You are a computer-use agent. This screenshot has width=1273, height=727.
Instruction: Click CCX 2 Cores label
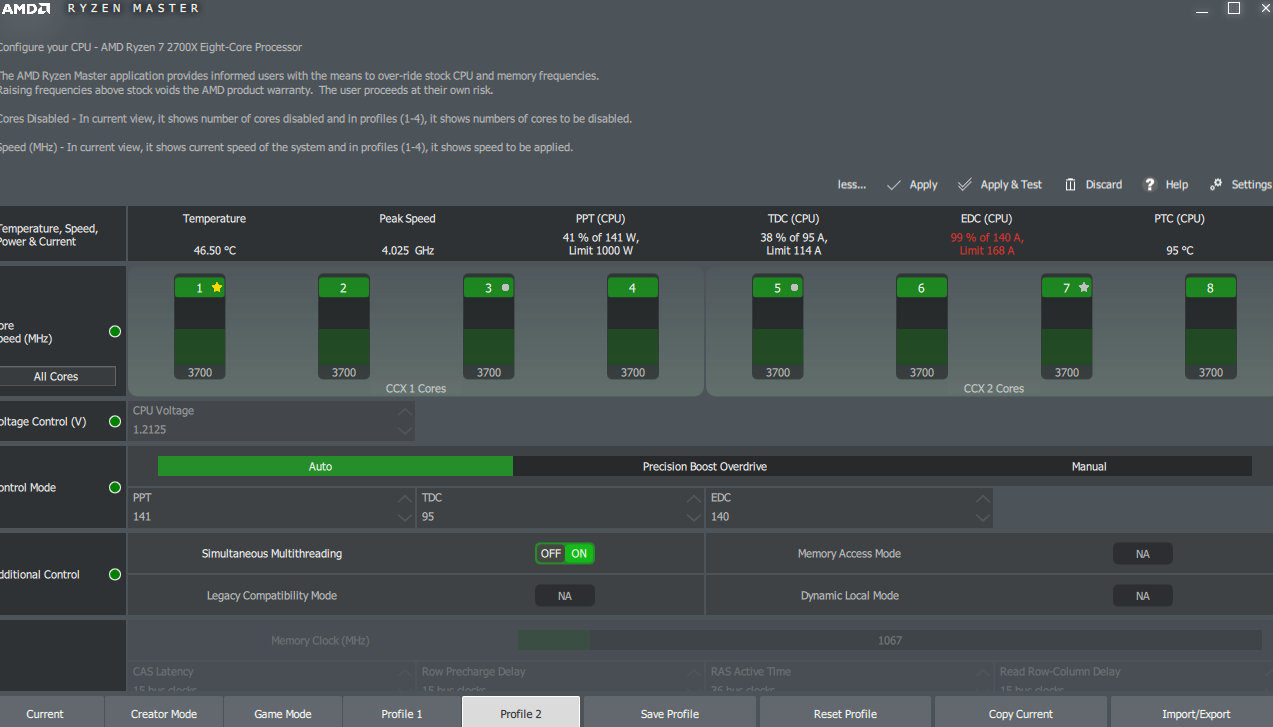[994, 388]
